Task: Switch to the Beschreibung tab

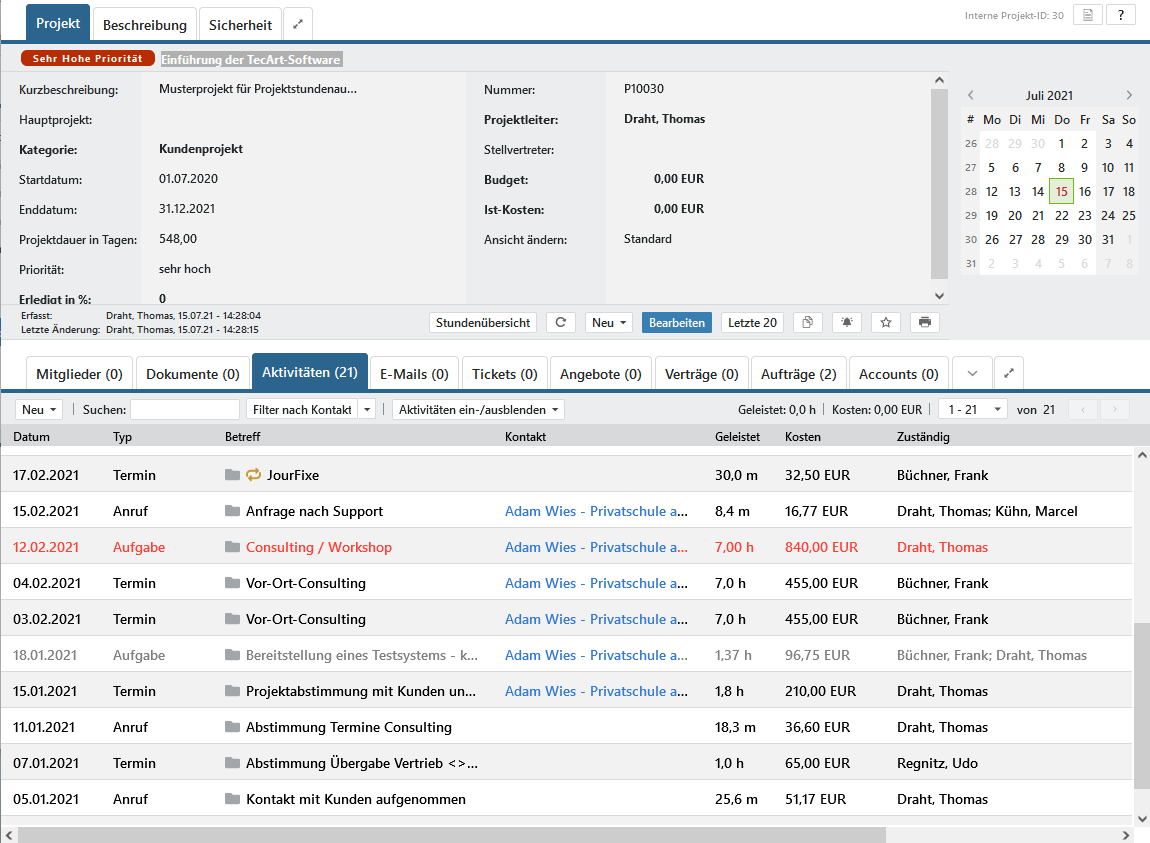Action: pyautogui.click(x=144, y=25)
